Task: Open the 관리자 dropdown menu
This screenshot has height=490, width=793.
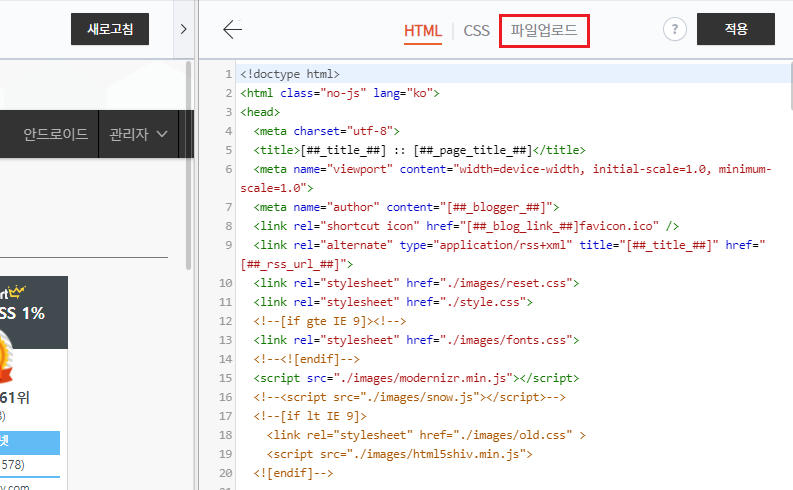Action: [x=138, y=134]
